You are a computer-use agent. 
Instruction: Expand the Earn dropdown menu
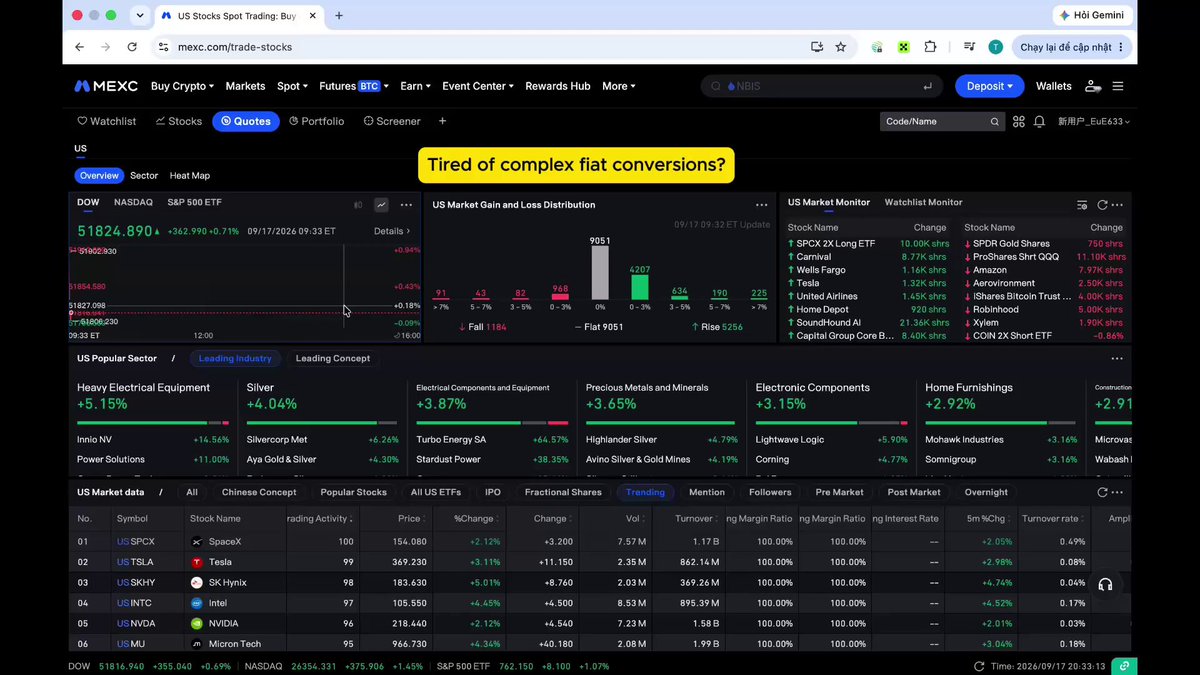(415, 86)
